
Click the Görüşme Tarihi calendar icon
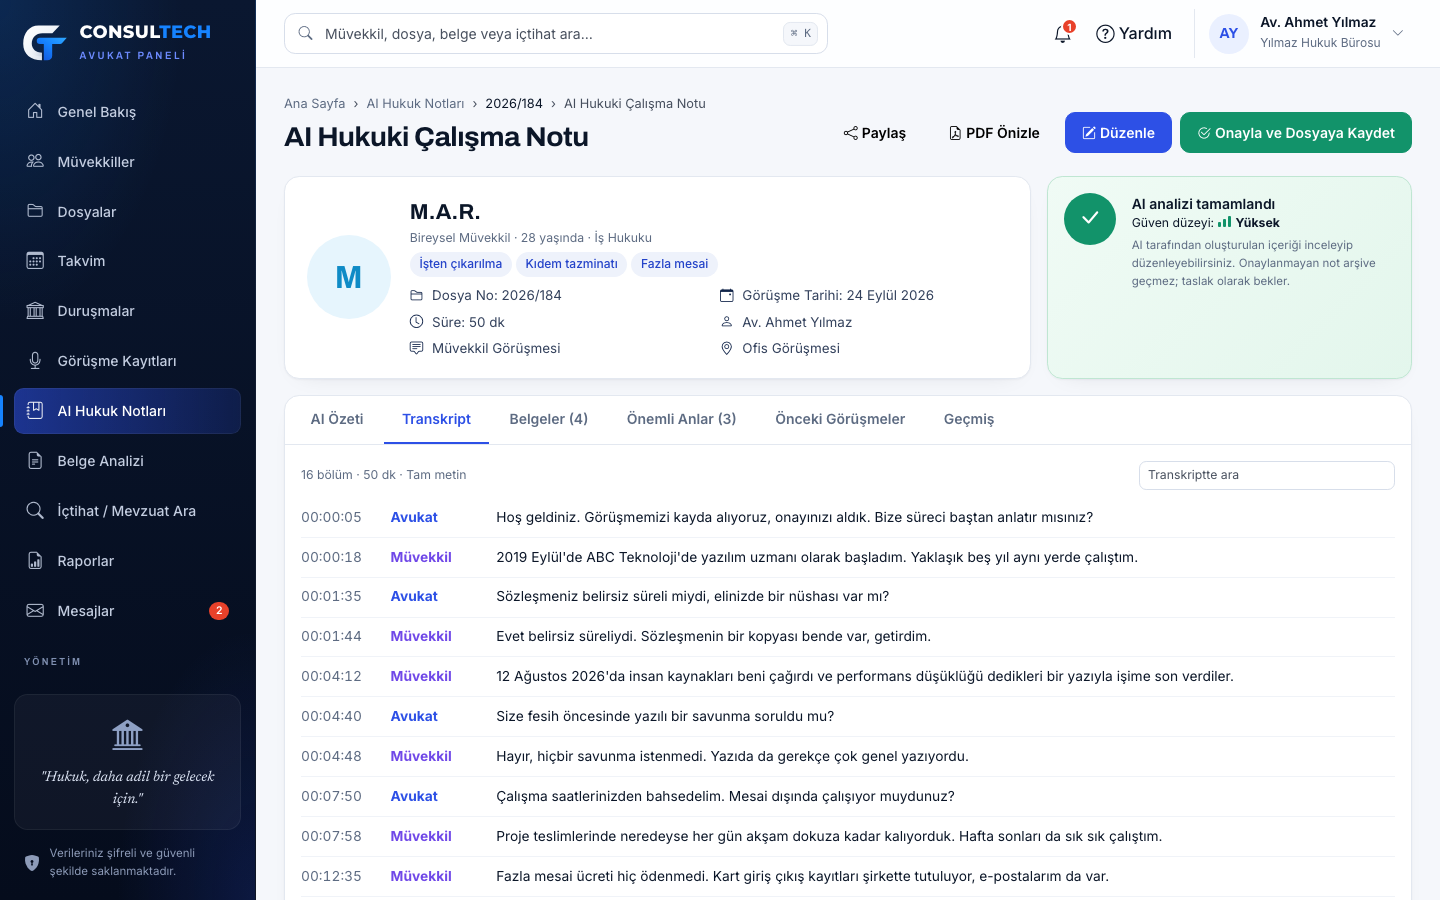[x=727, y=295]
